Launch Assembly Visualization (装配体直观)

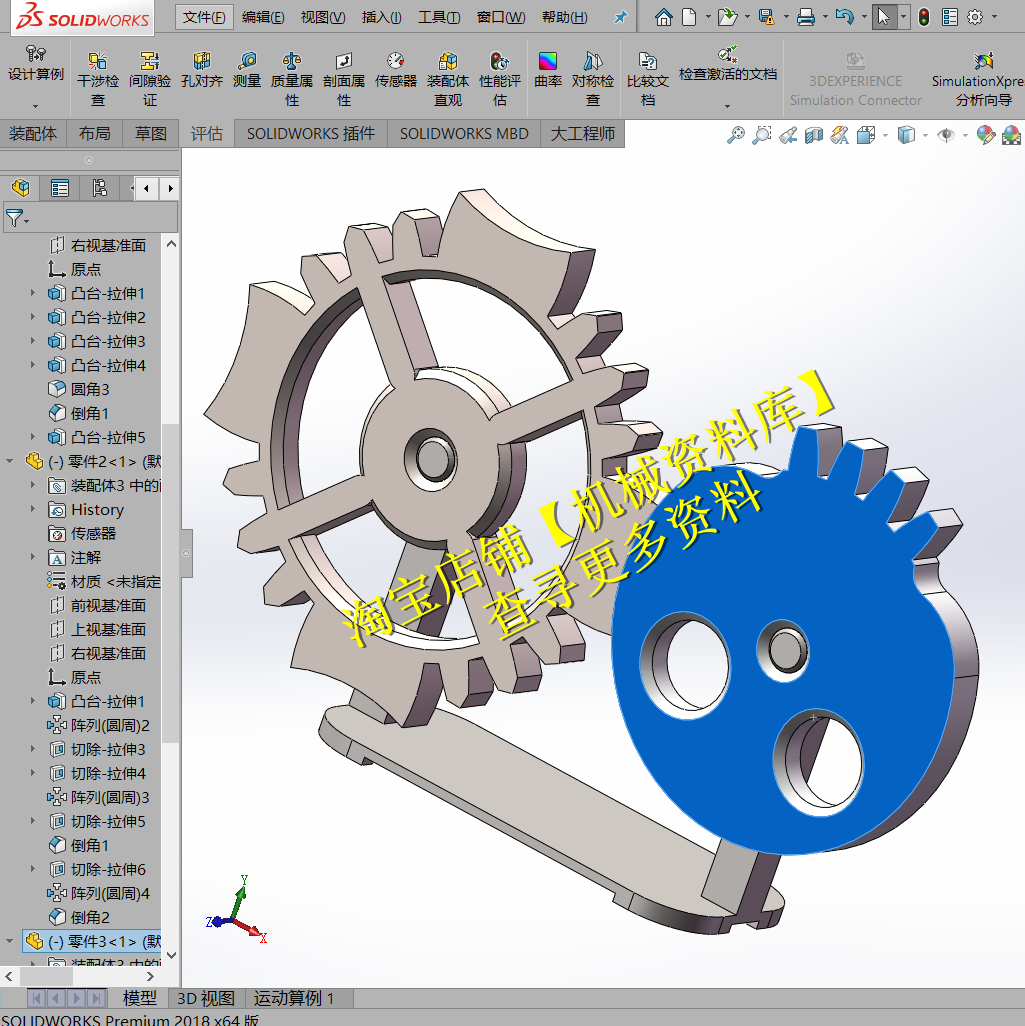click(x=448, y=80)
